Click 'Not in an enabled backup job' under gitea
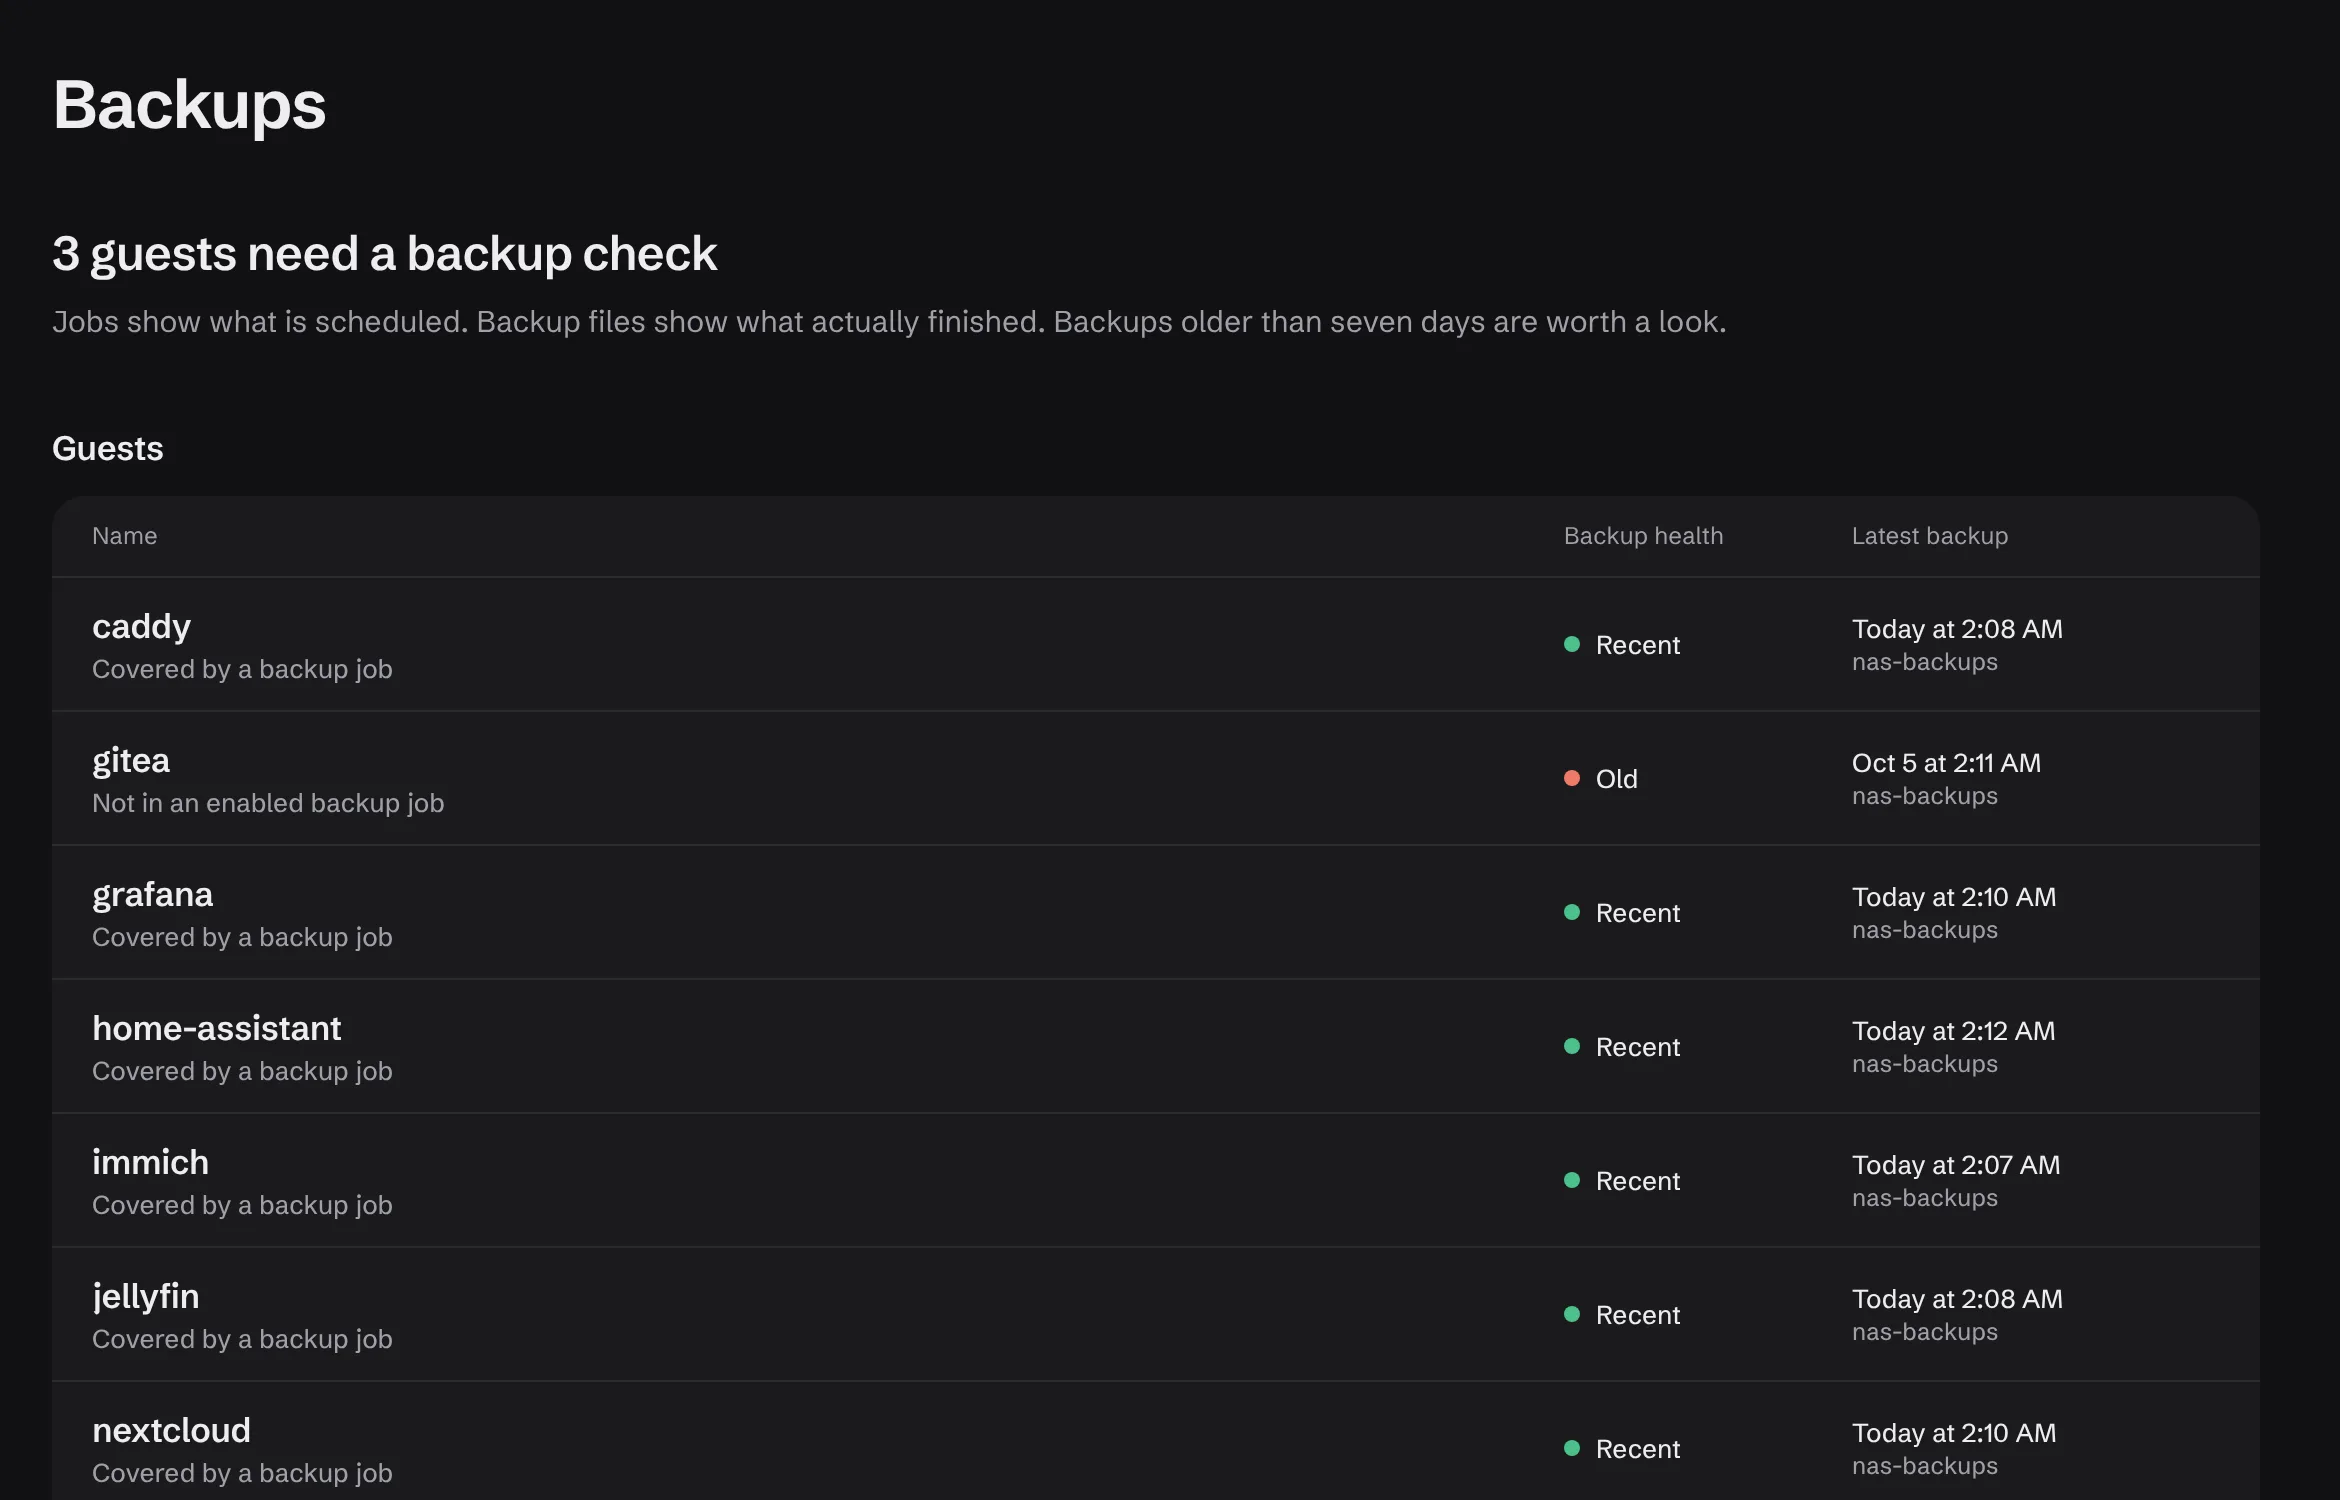The width and height of the screenshot is (2340, 1500). pyautogui.click(x=268, y=804)
